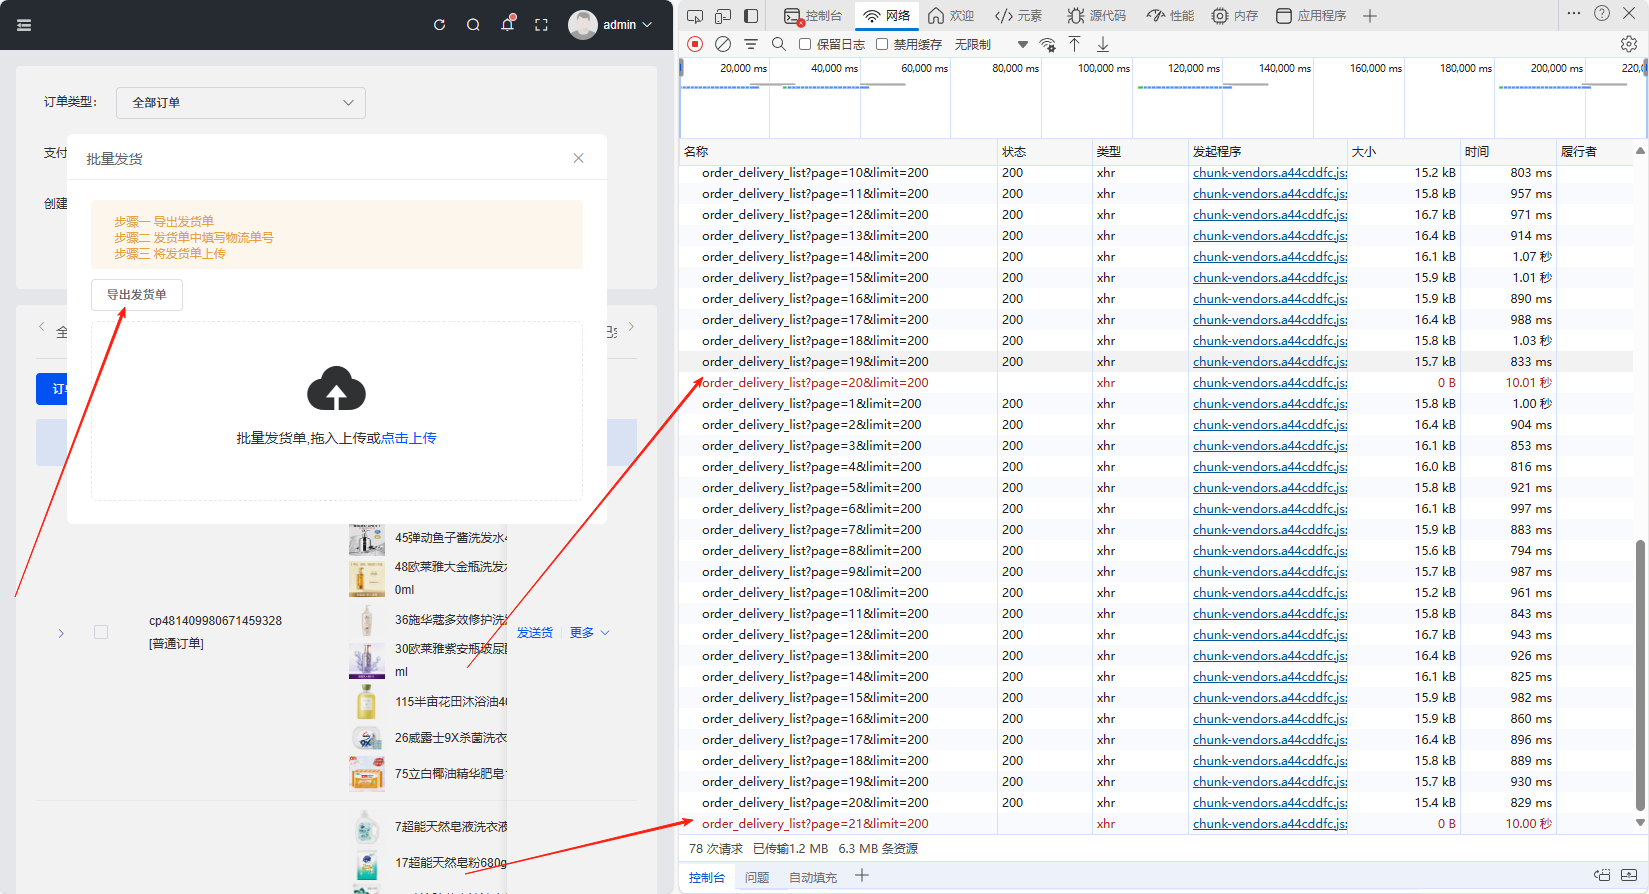Viewport: 1649px width, 894px height.
Task: Open network conditions wifi icon
Action: pyautogui.click(x=1048, y=44)
